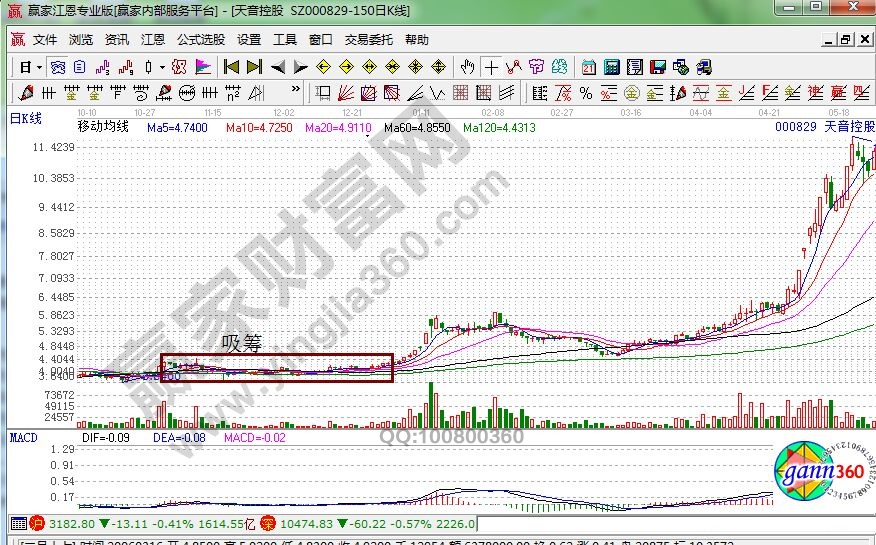Click the yellow diamond left-arrow icon
The image size is (876, 545).
point(322,67)
